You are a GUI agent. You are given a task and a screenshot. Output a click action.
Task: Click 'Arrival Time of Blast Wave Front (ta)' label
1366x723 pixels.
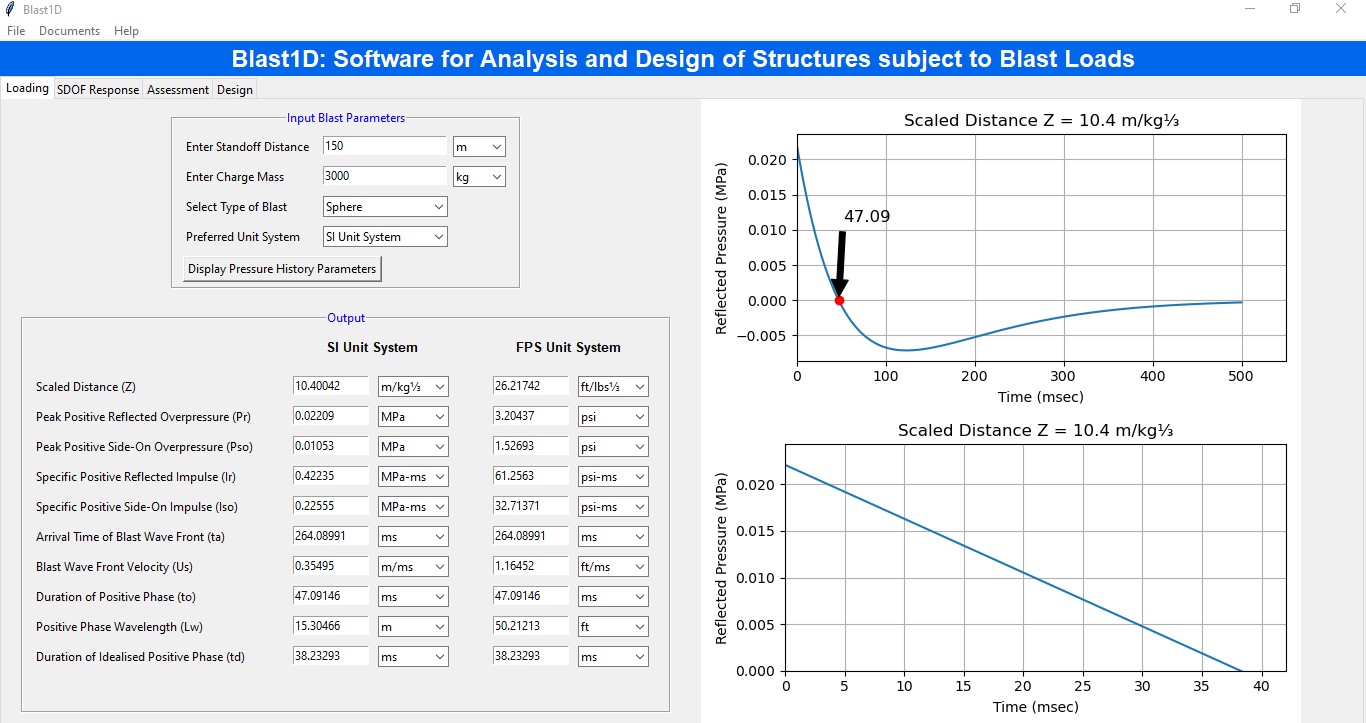pyautogui.click(x=130, y=537)
